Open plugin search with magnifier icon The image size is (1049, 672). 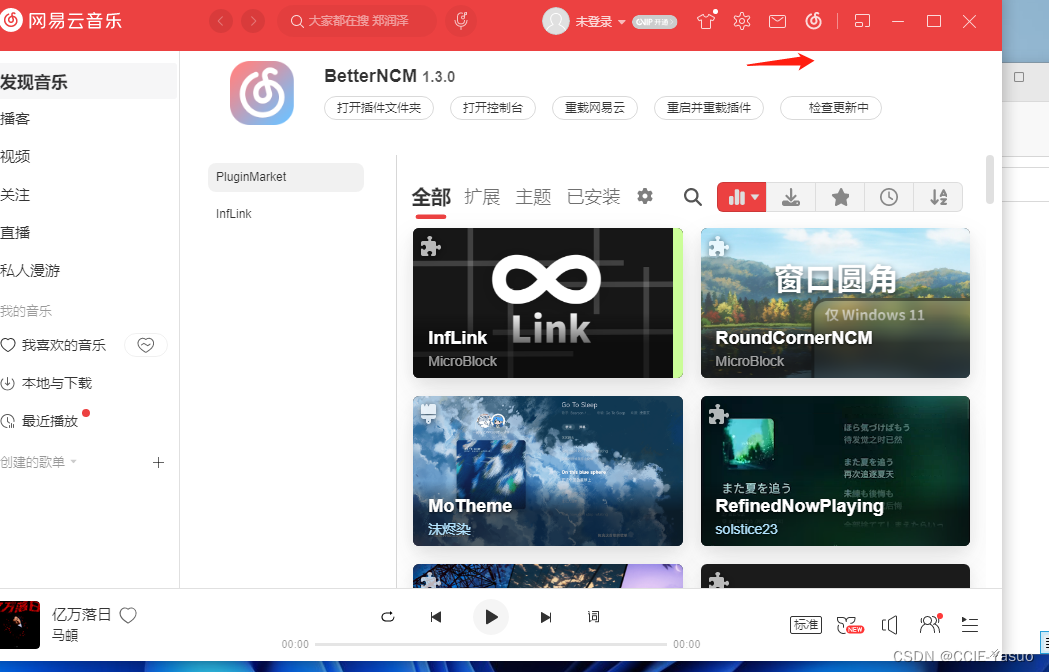(x=692, y=197)
